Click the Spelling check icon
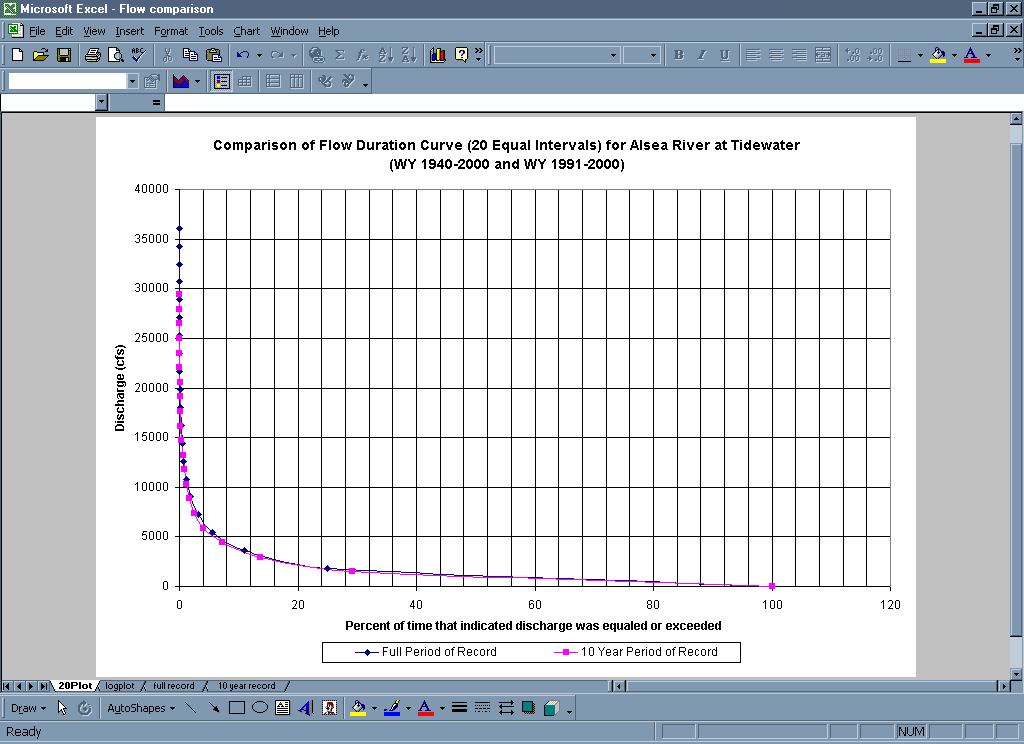 tap(138, 55)
